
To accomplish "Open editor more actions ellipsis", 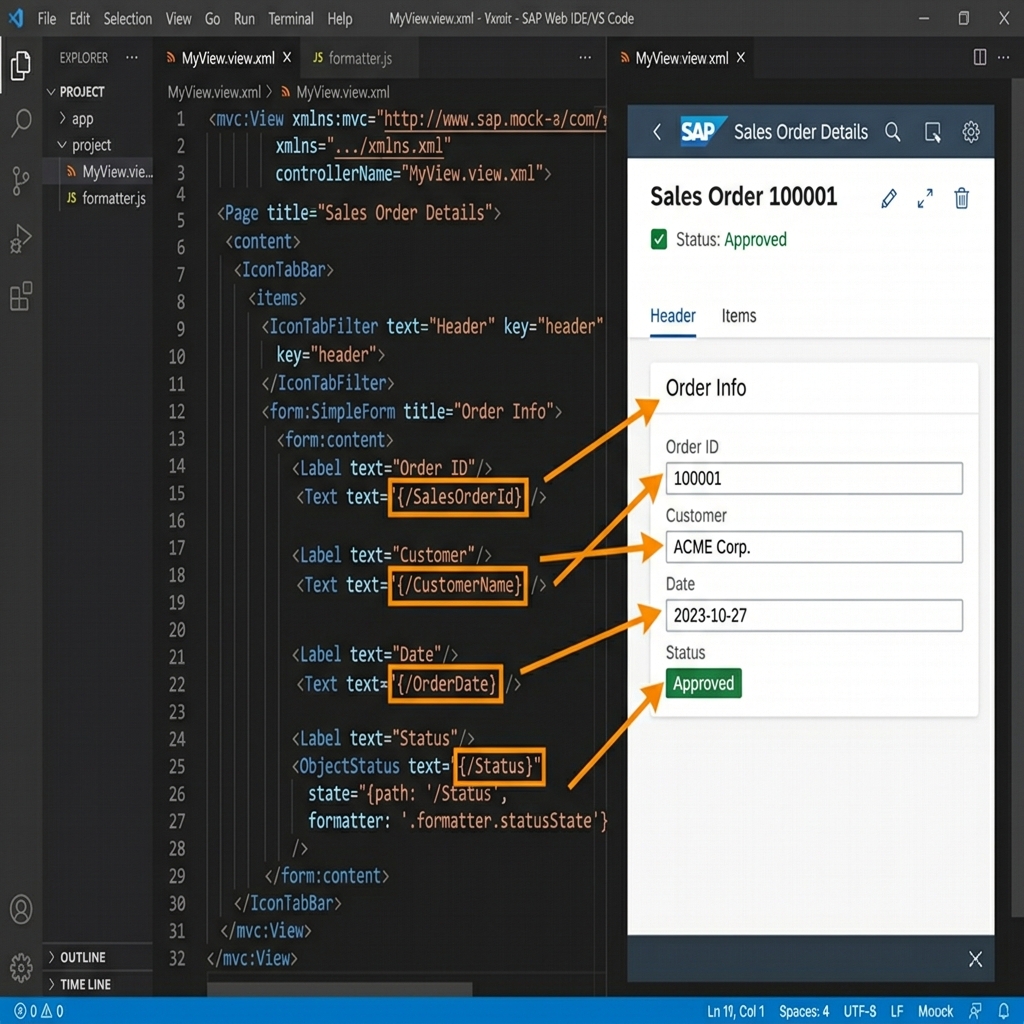I will [585, 57].
